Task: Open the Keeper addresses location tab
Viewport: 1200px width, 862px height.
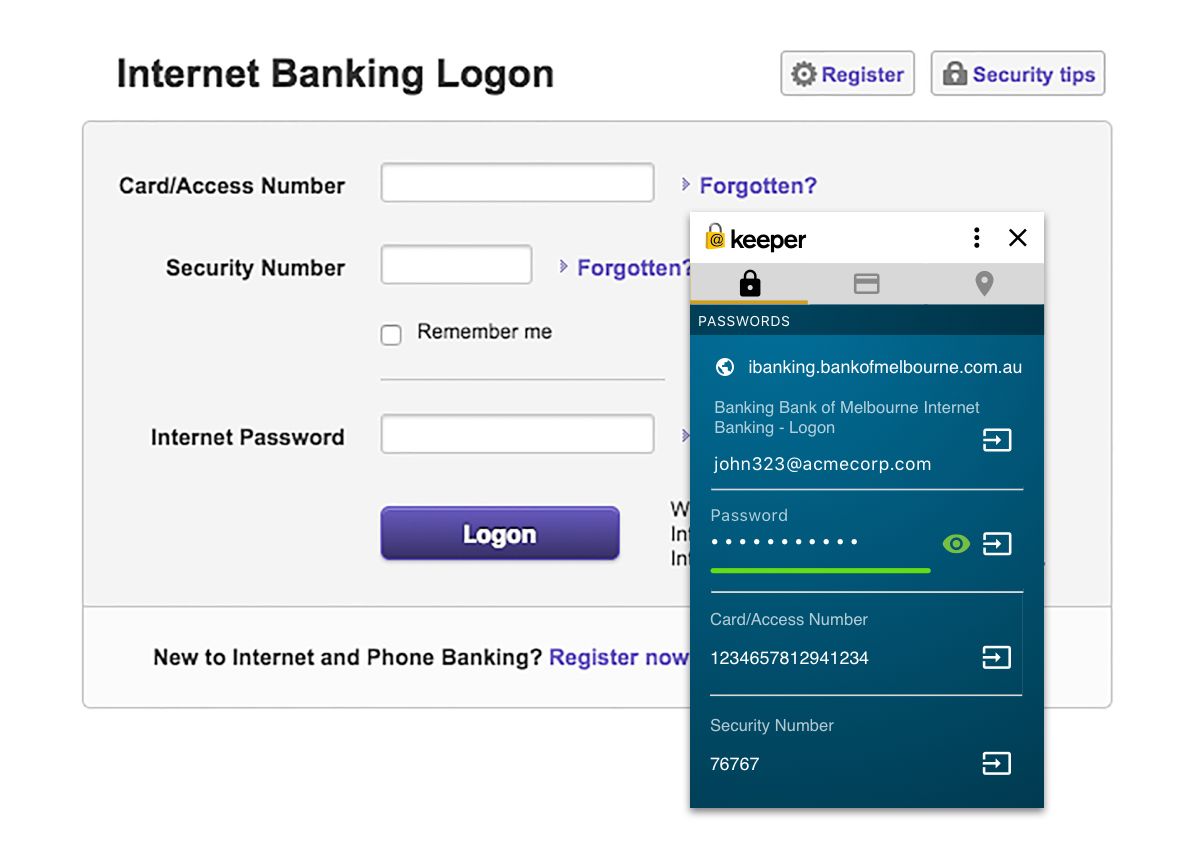Action: click(984, 285)
